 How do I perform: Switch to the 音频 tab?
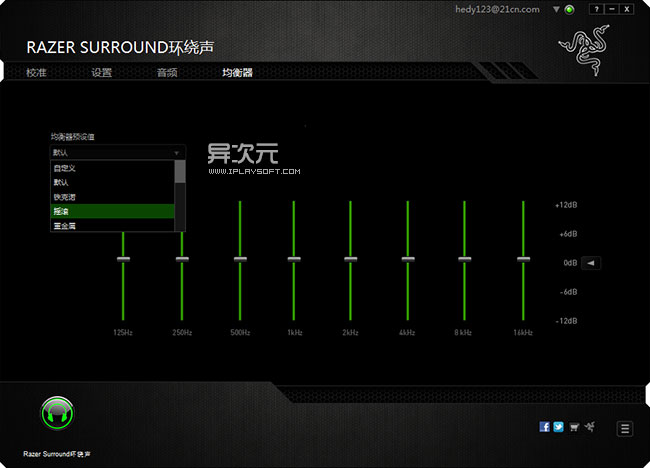167,73
